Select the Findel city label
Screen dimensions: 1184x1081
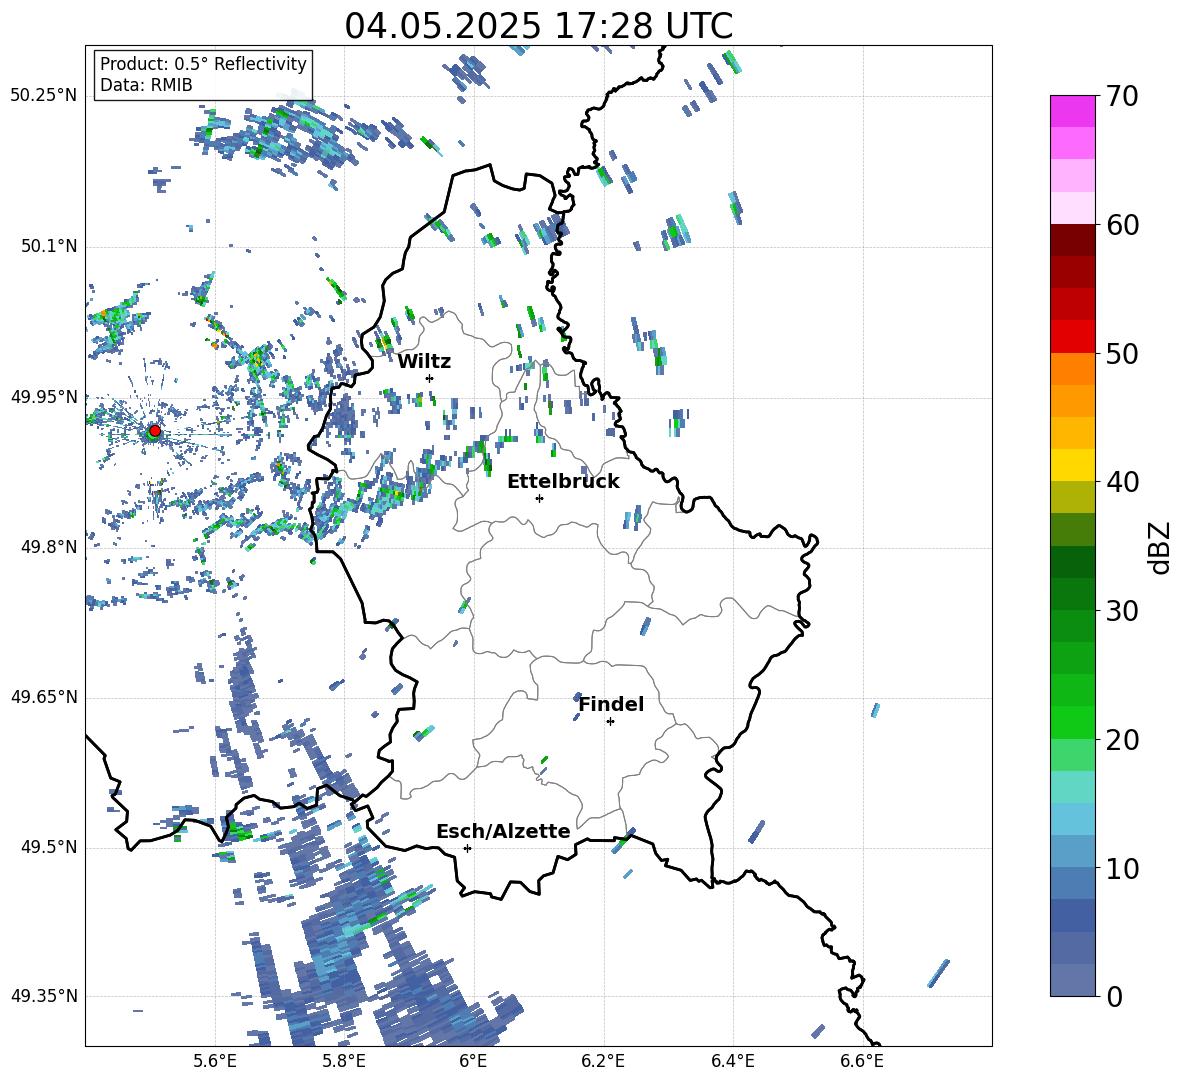point(611,704)
